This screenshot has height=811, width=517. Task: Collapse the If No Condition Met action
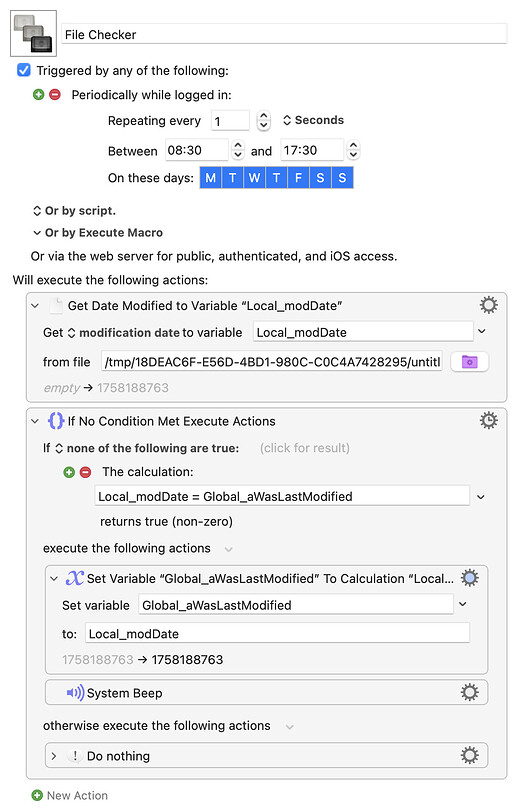(35, 421)
